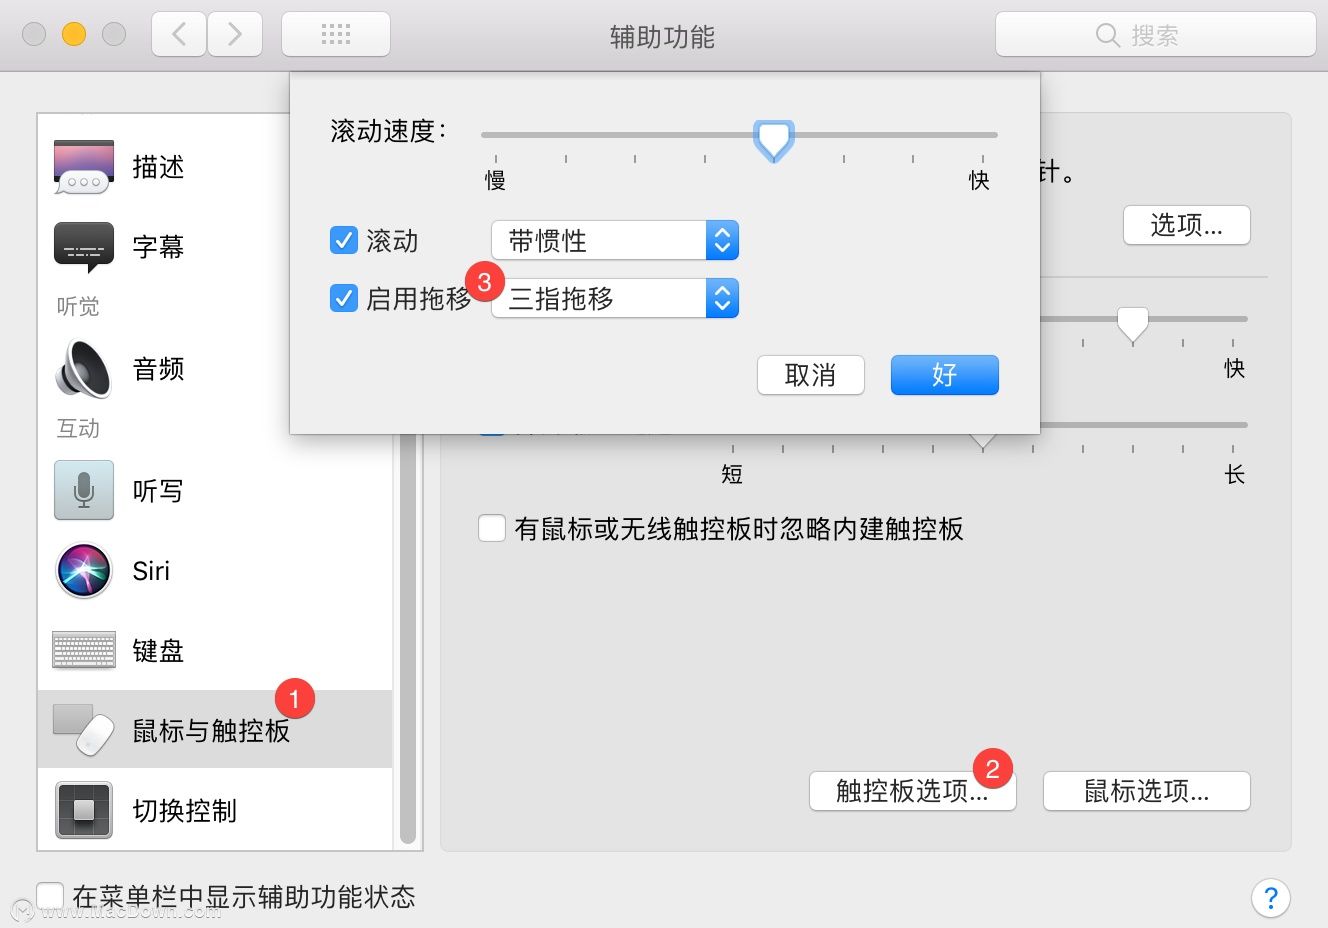Screen dimensions: 1328x928
Task: Disable the 启用拖移 dragging checkbox
Action: [x=344, y=298]
